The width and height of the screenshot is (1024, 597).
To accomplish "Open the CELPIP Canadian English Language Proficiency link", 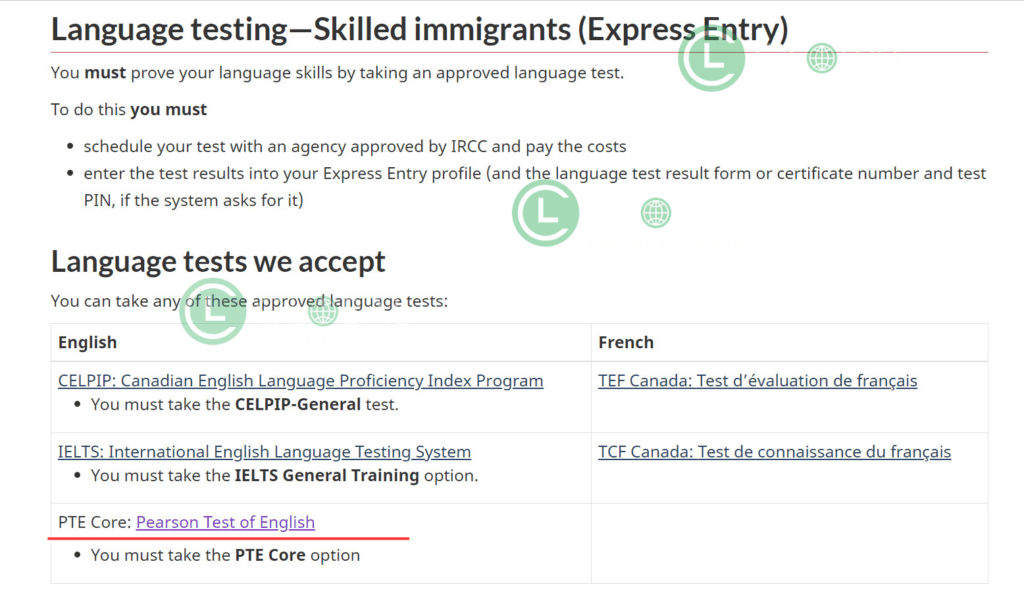I will pyautogui.click(x=300, y=381).
